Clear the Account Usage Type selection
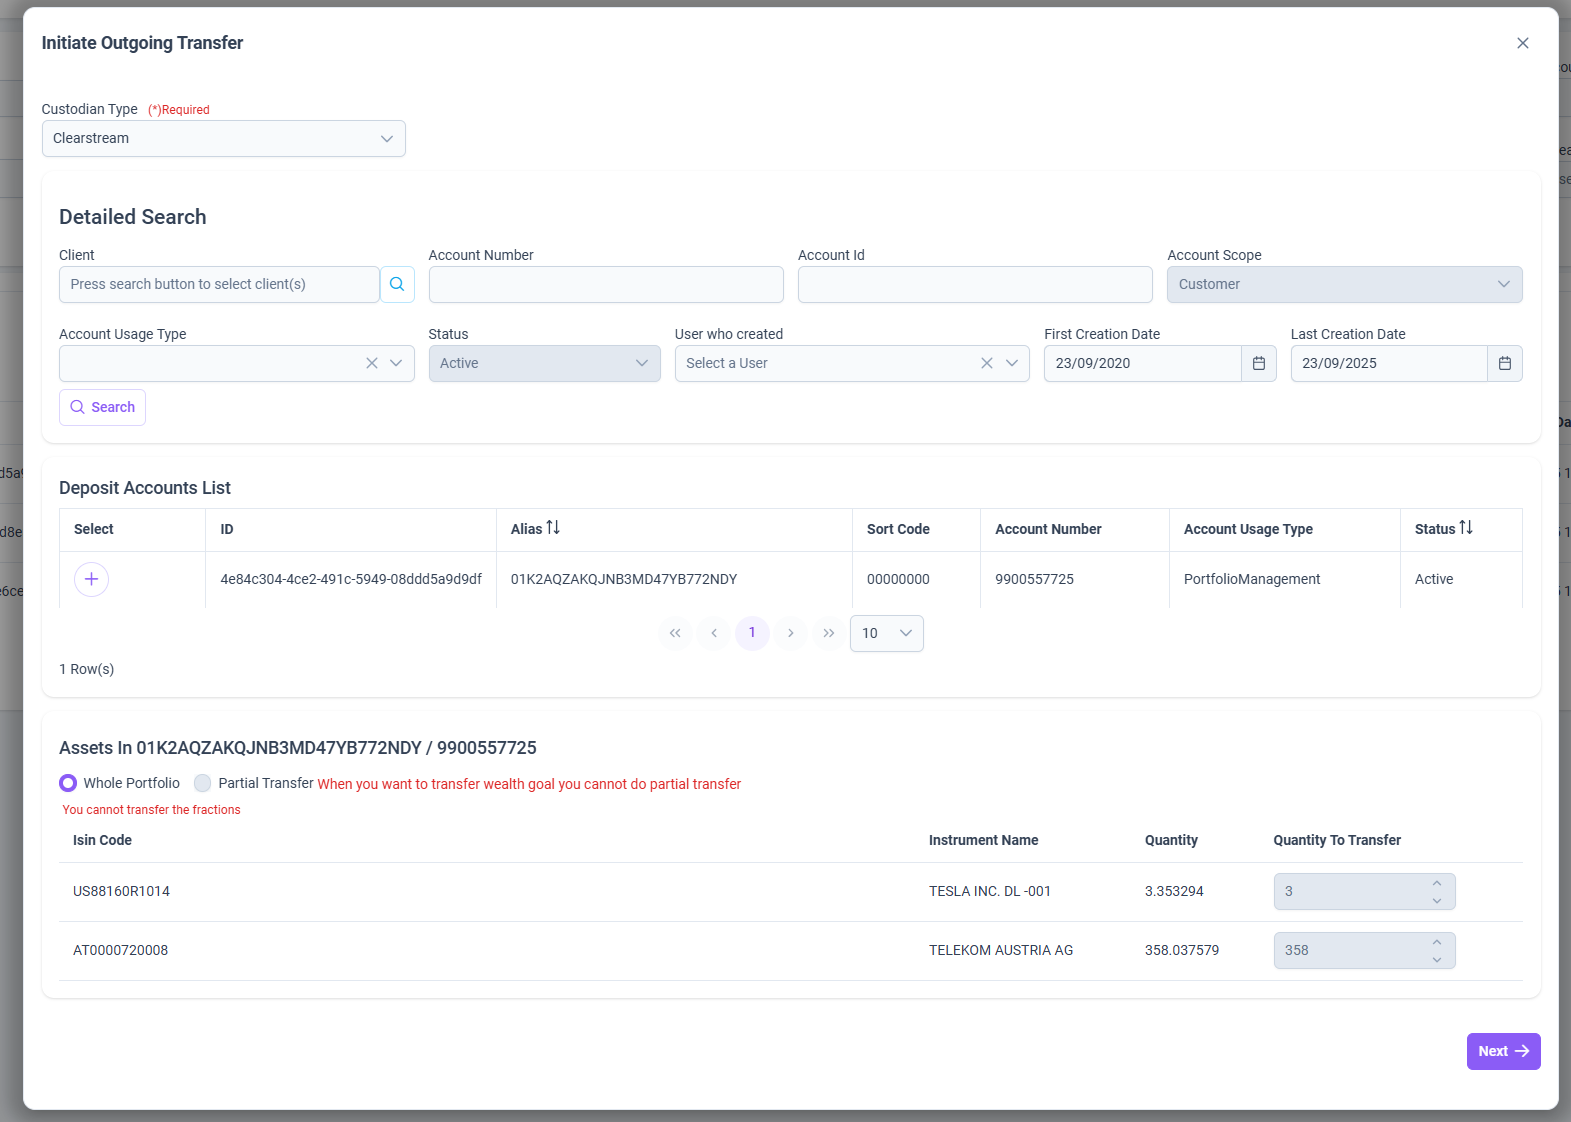This screenshot has height=1122, width=1571. tap(372, 363)
